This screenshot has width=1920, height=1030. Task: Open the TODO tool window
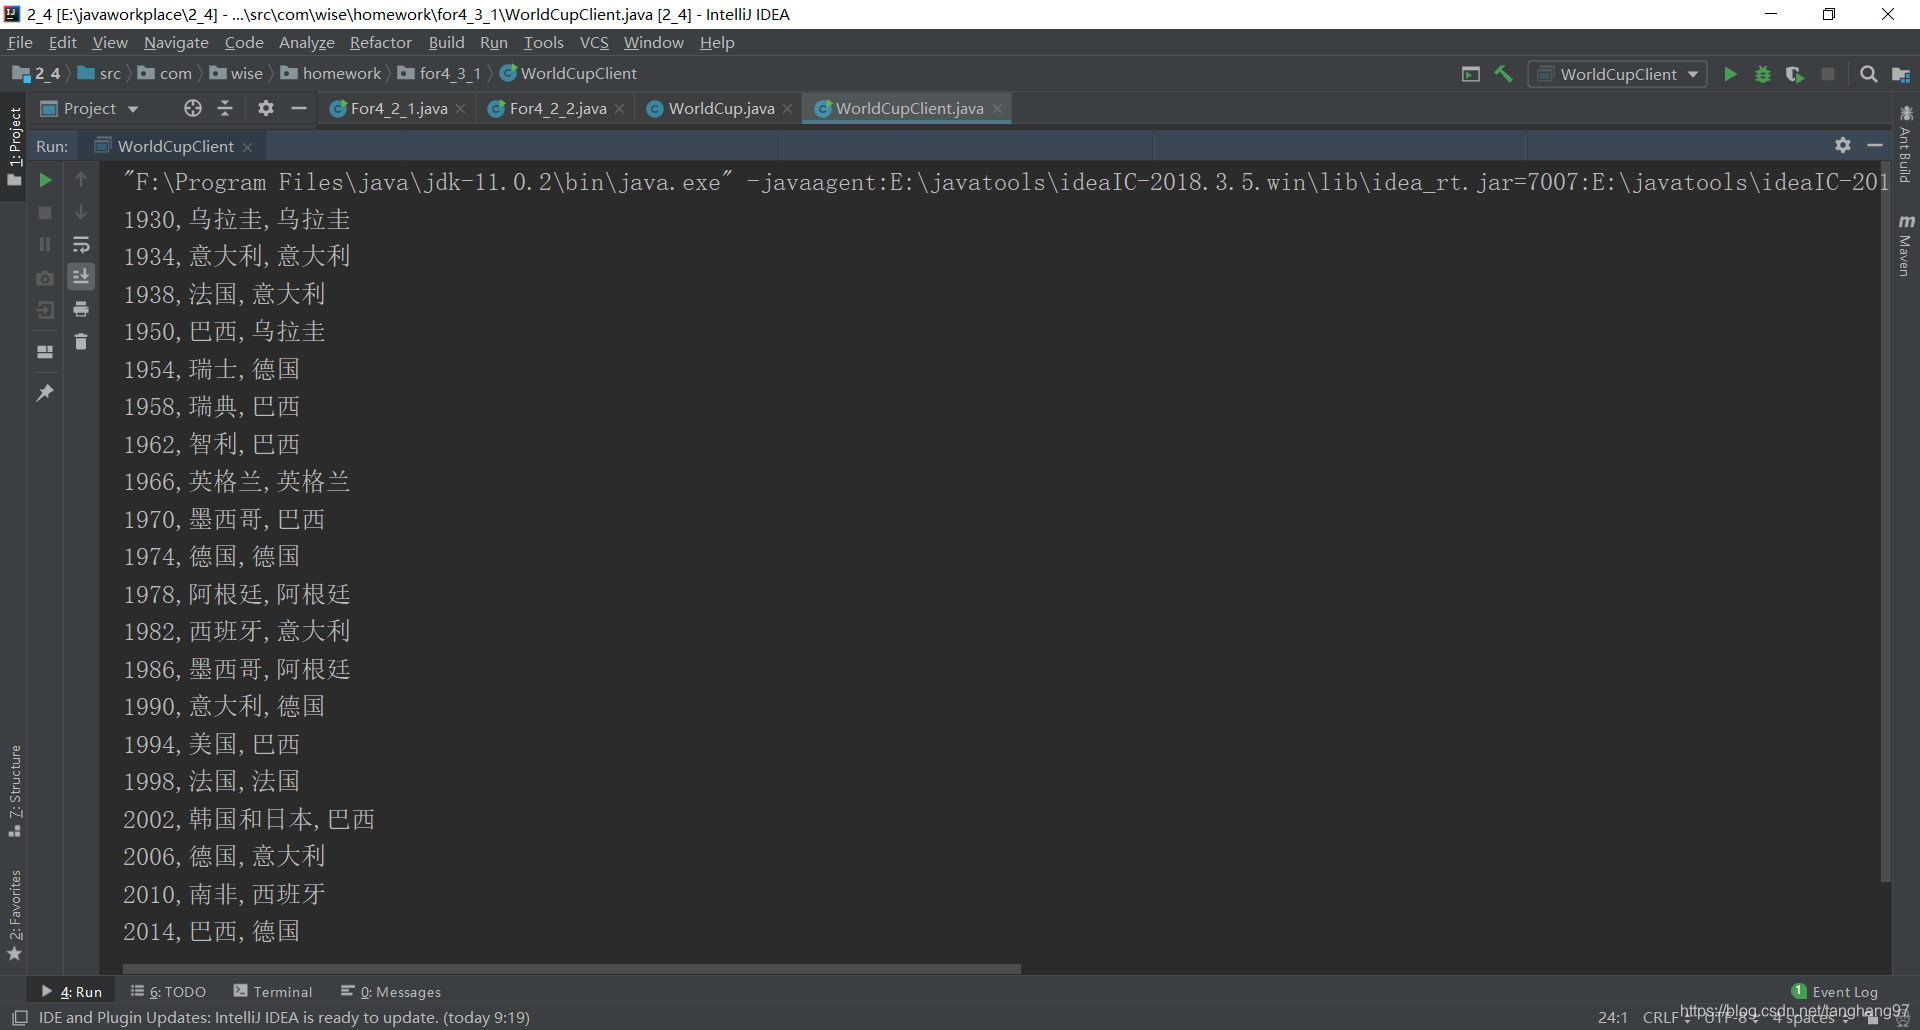click(x=168, y=991)
